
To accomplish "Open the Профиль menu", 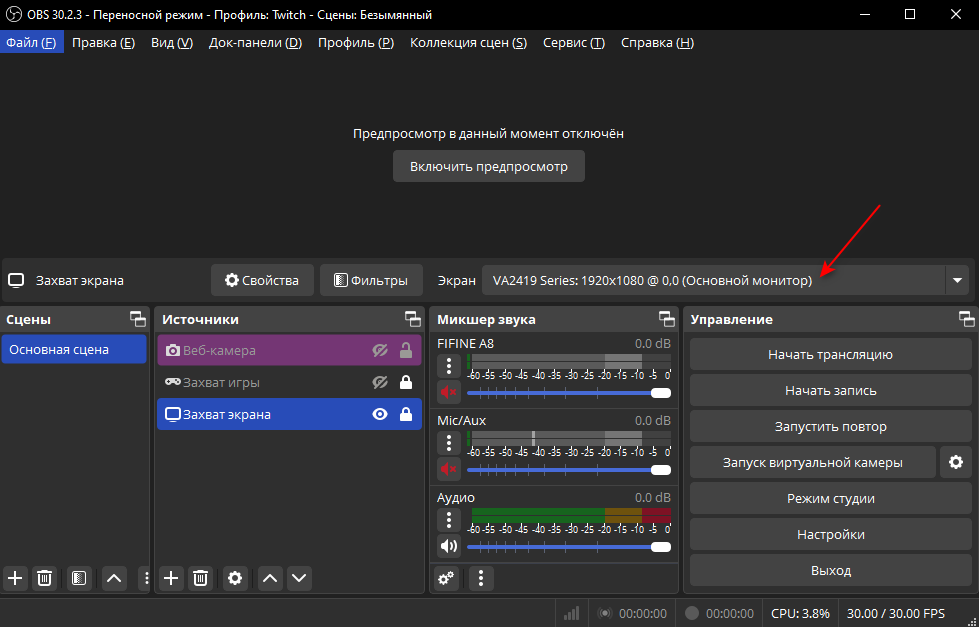I will click(356, 42).
